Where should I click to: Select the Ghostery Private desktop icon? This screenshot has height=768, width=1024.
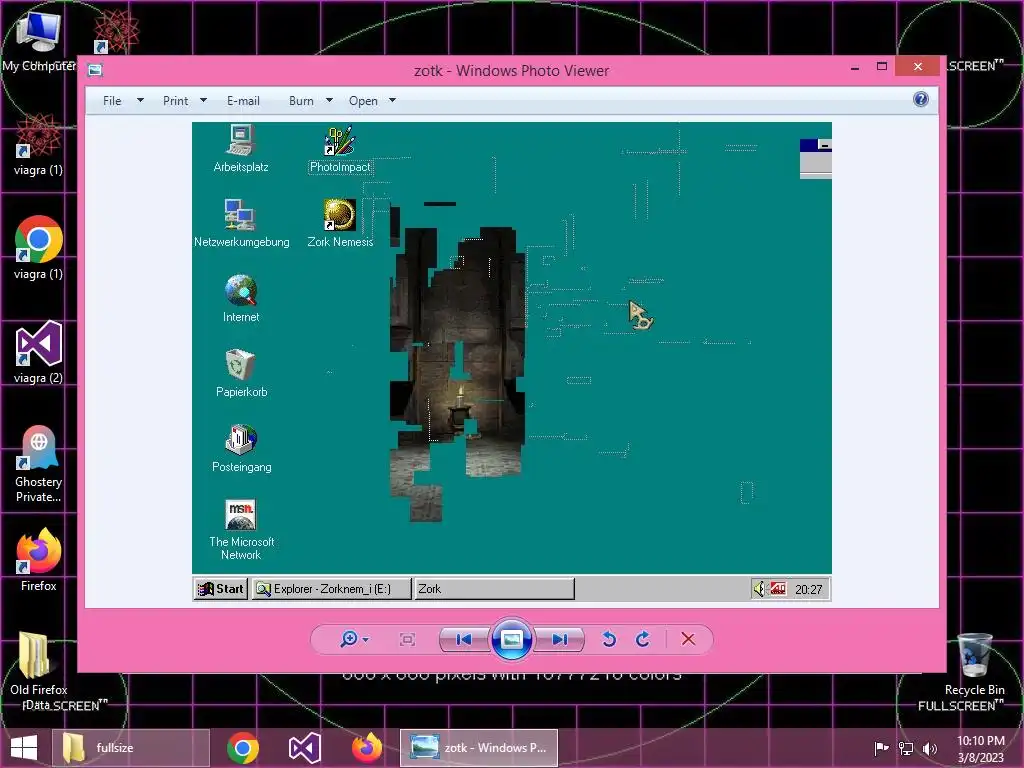(39, 464)
